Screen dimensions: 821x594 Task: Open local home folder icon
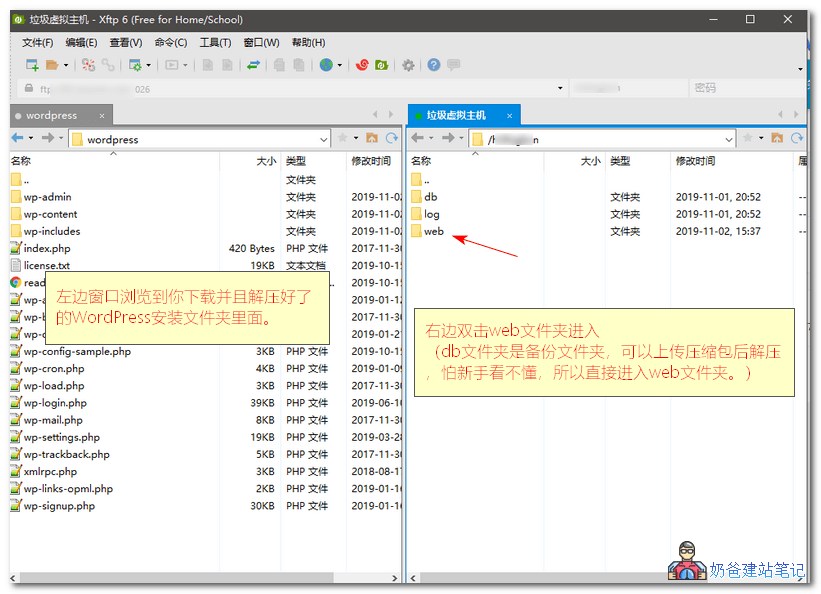coord(372,139)
